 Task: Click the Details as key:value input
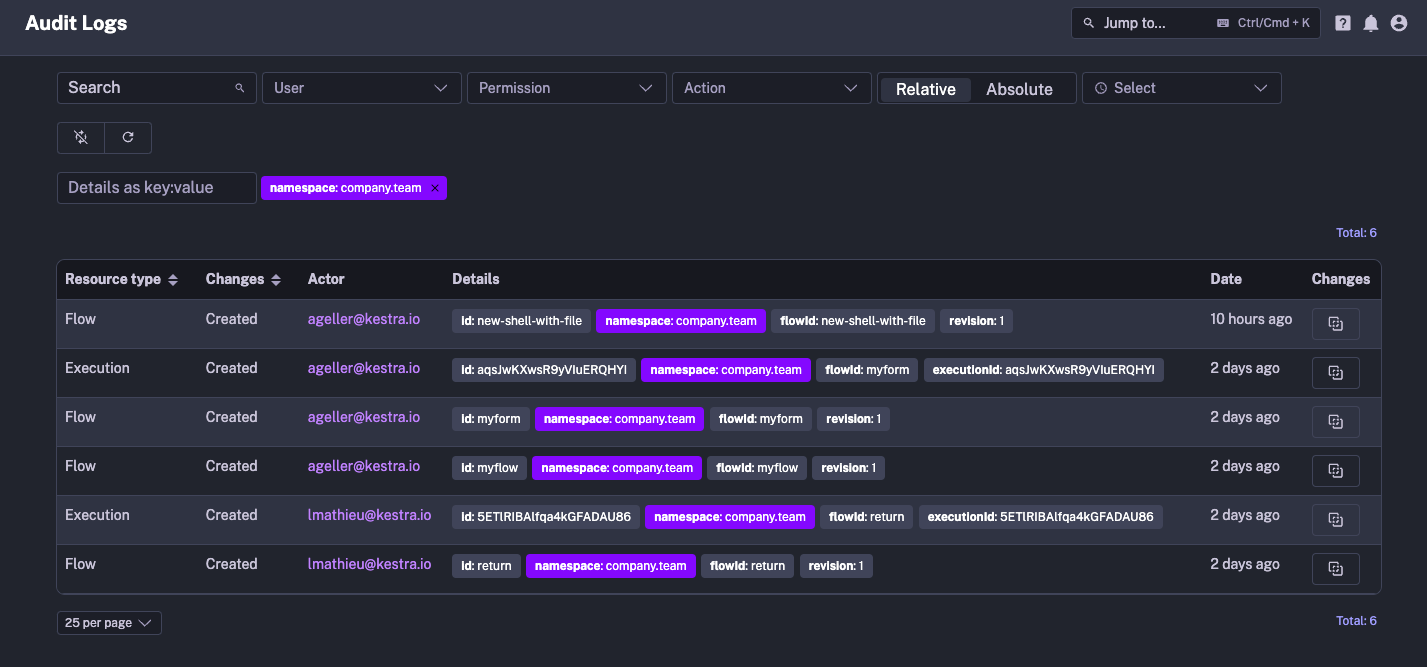(x=156, y=187)
